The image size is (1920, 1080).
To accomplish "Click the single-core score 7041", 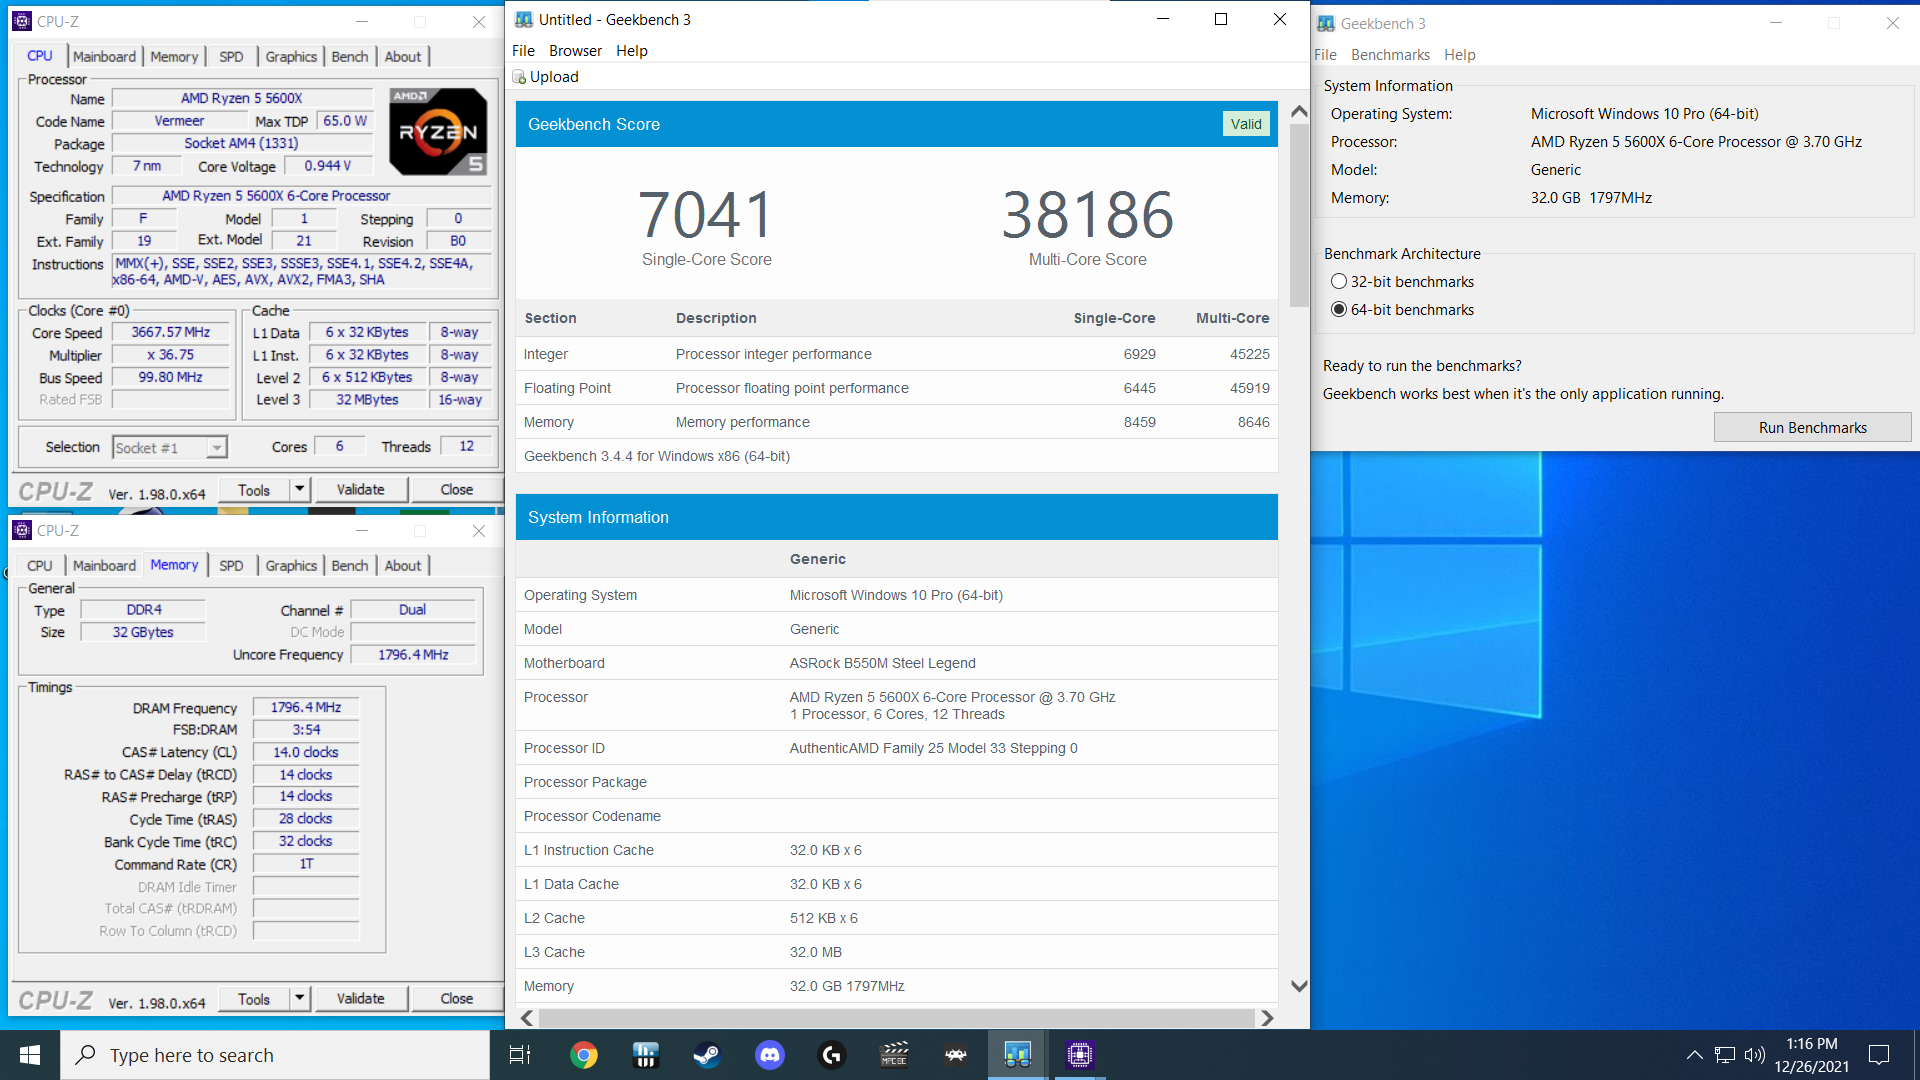I will pyautogui.click(x=706, y=215).
